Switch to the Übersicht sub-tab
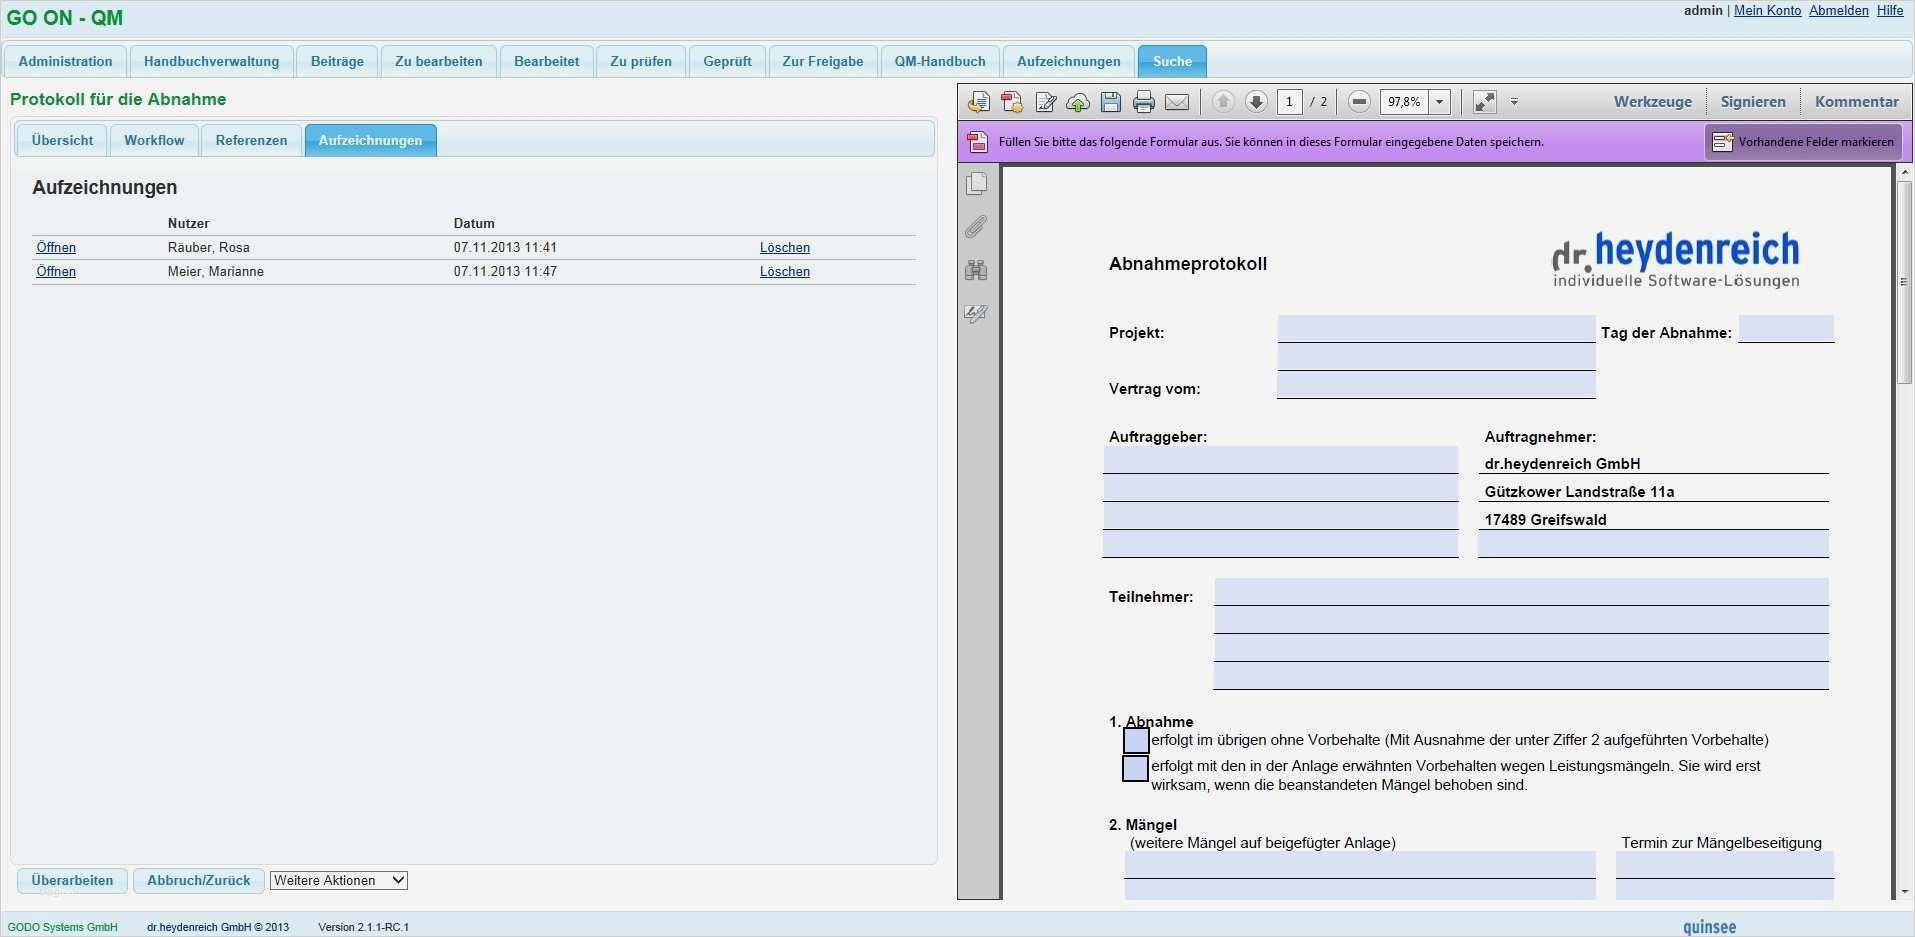 point(62,140)
